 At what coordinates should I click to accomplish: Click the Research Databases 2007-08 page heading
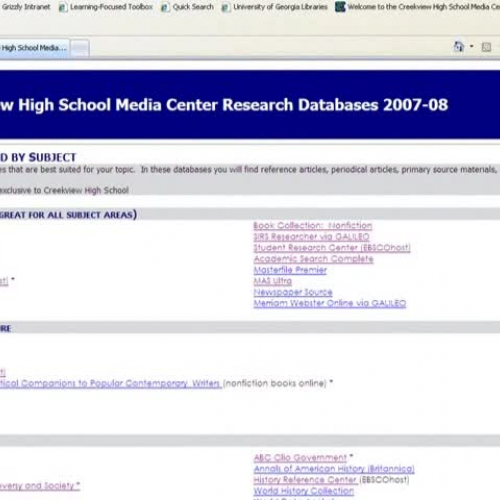(224, 105)
